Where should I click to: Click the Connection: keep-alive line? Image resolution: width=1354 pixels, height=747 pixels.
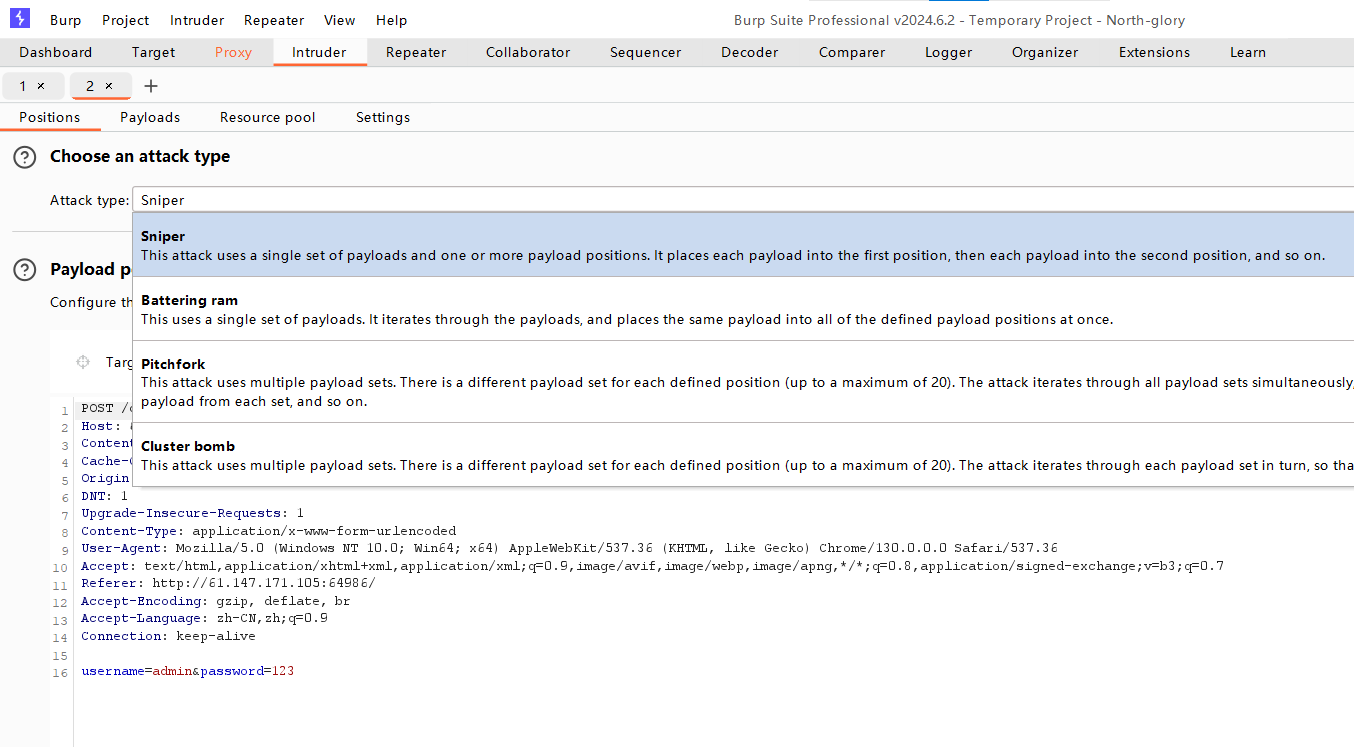[x=168, y=636]
